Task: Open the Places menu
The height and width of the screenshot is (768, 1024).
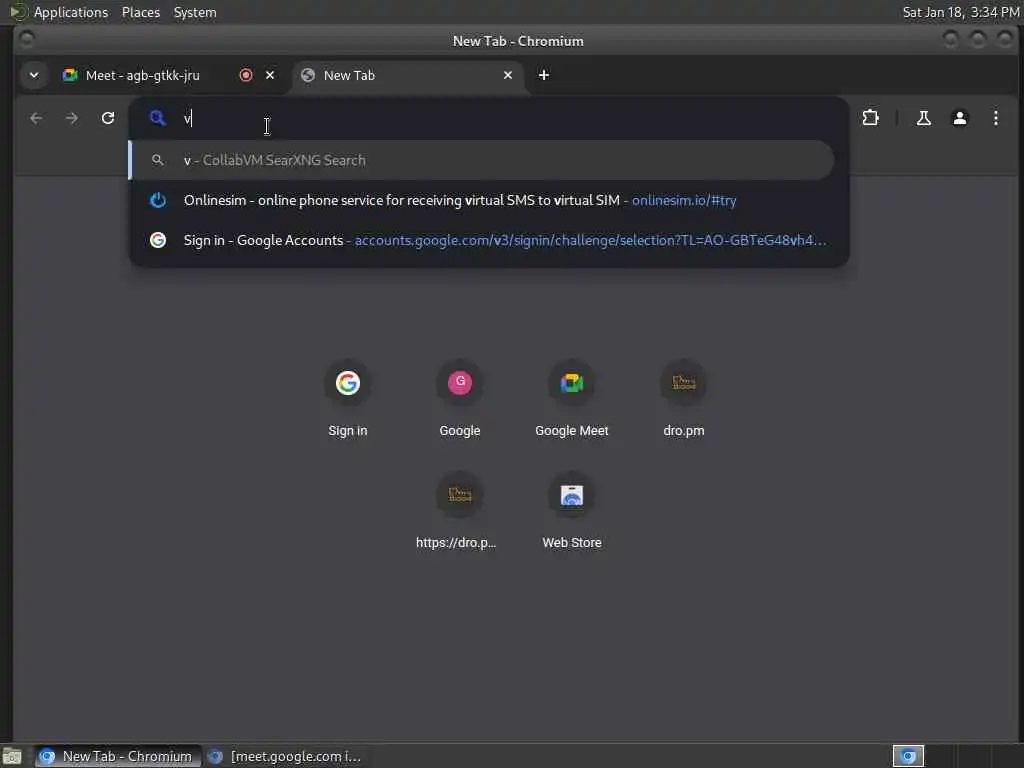Action: click(x=140, y=12)
